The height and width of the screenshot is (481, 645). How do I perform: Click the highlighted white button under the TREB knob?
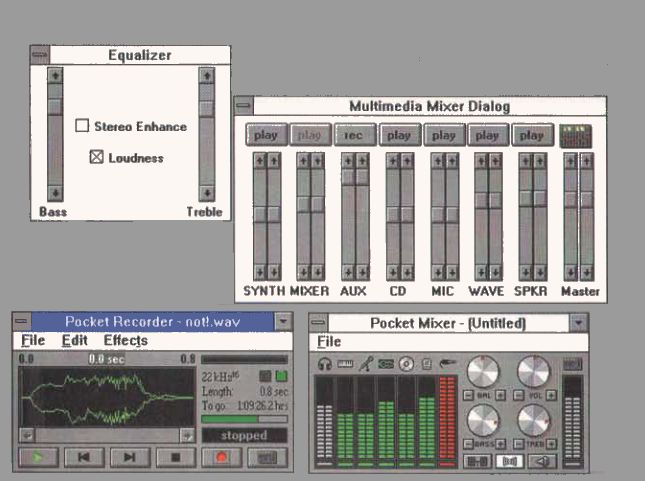[x=510, y=461]
